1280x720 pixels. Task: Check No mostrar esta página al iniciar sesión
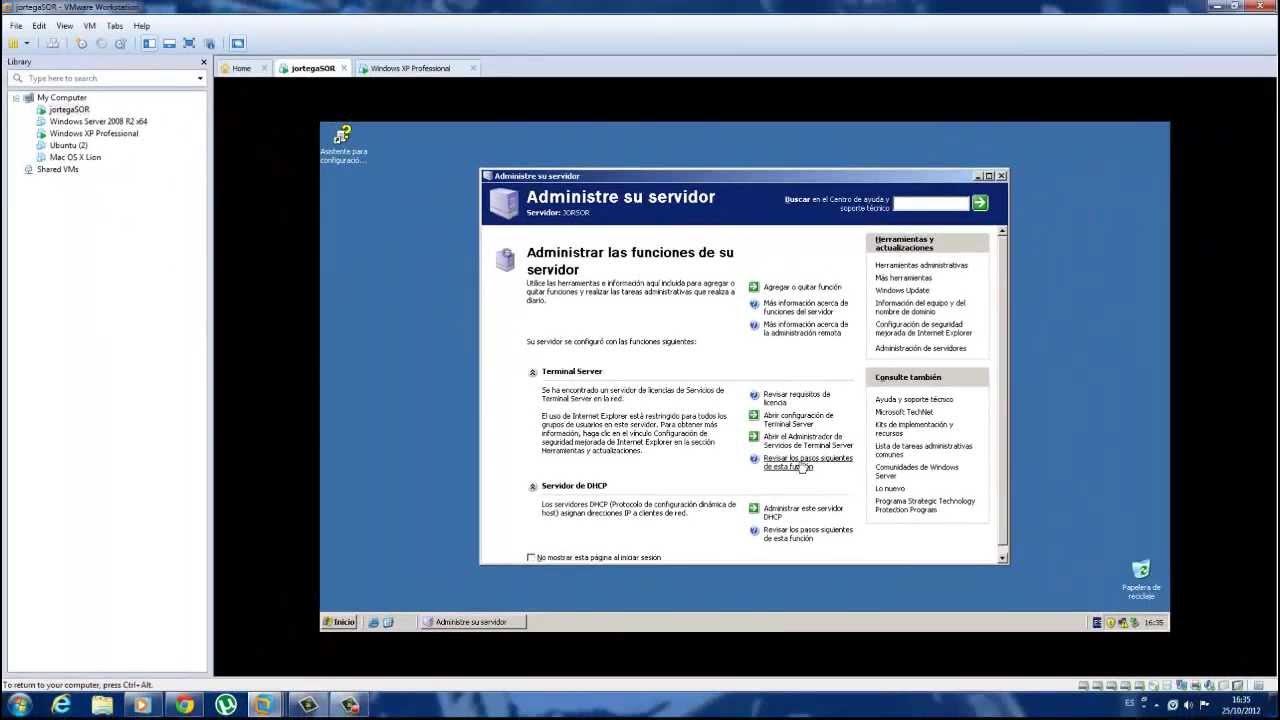pyautogui.click(x=531, y=557)
